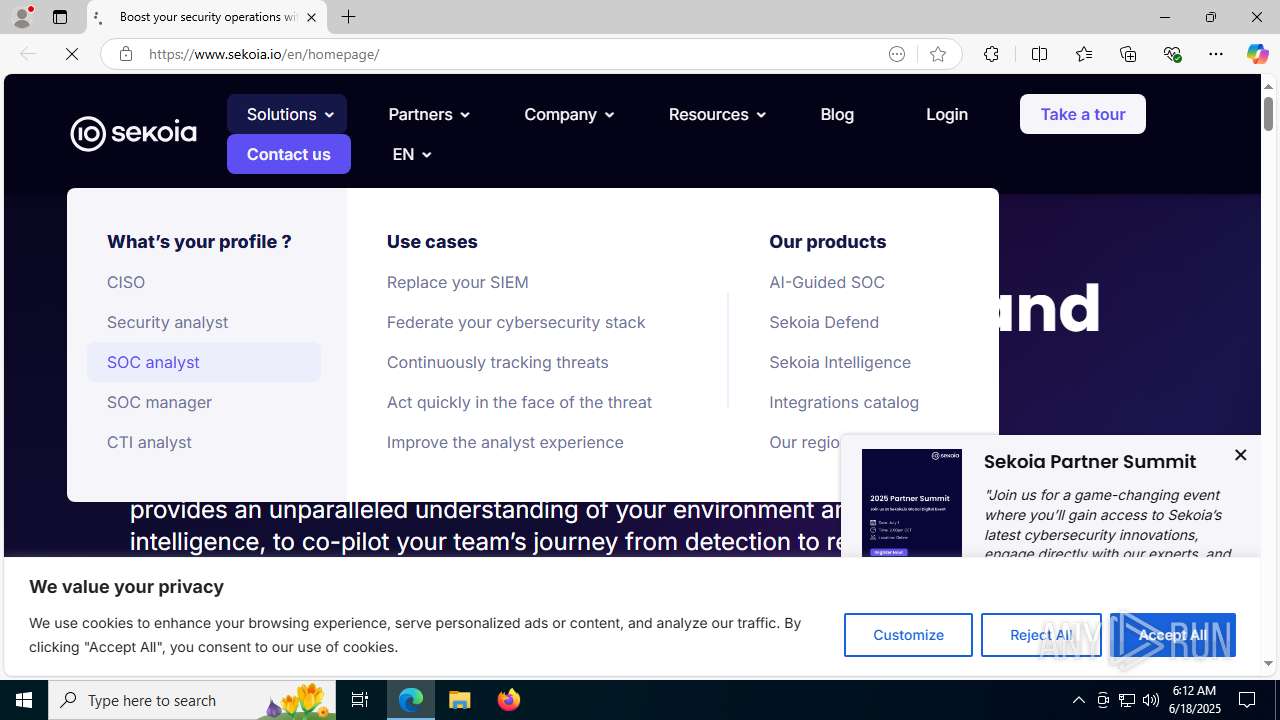Expand the Resources dropdown menu
This screenshot has height=720, width=1280.
tap(717, 114)
